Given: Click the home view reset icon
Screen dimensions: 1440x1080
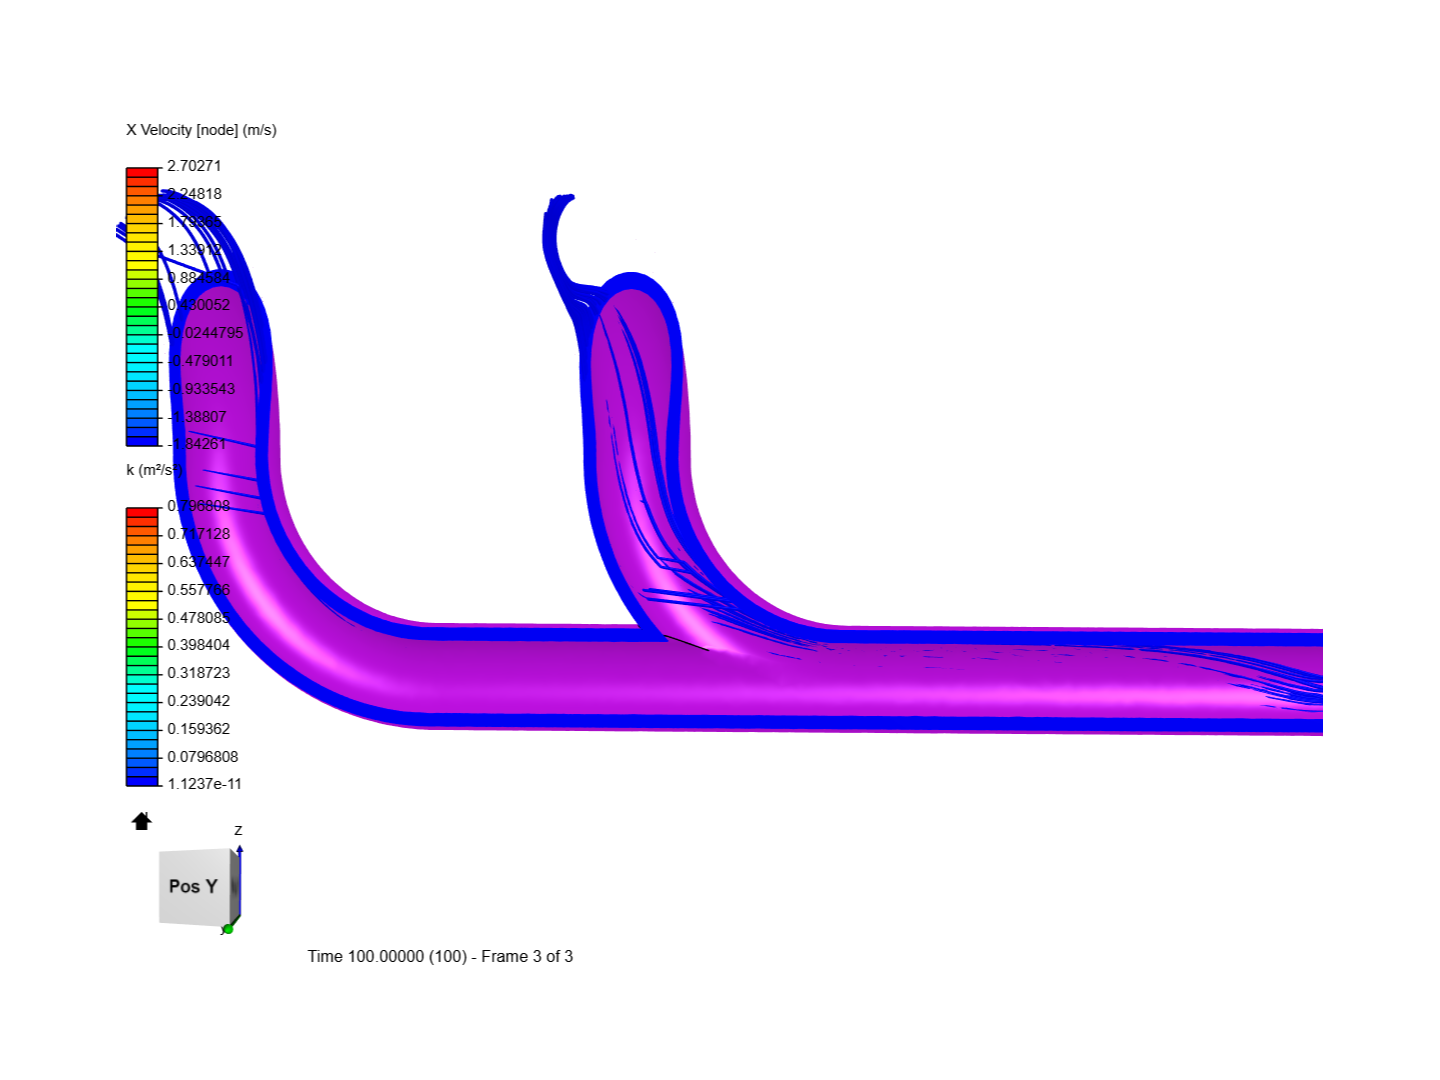Looking at the screenshot, I should click(141, 821).
